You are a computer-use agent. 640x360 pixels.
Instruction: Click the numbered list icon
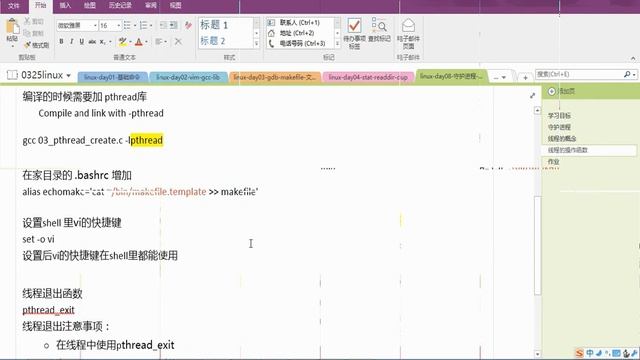143,25
